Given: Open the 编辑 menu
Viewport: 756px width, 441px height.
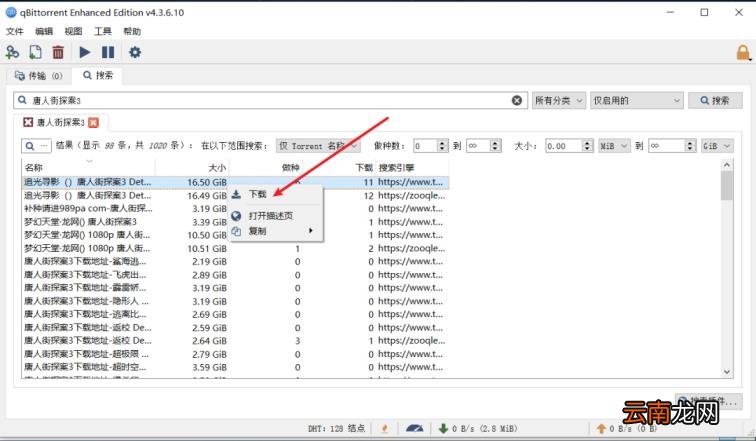Looking at the screenshot, I should click(x=44, y=31).
